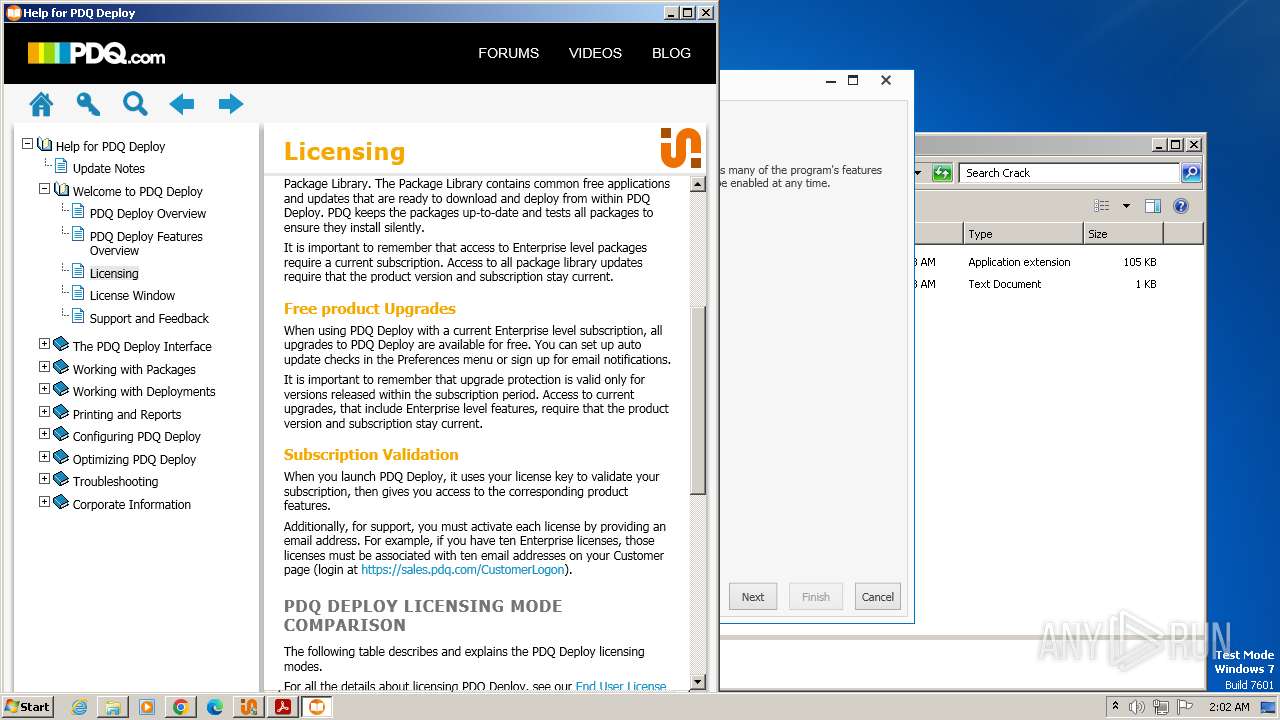Expand Working with Packages node
This screenshot has width=1280, height=720.
click(x=45, y=367)
